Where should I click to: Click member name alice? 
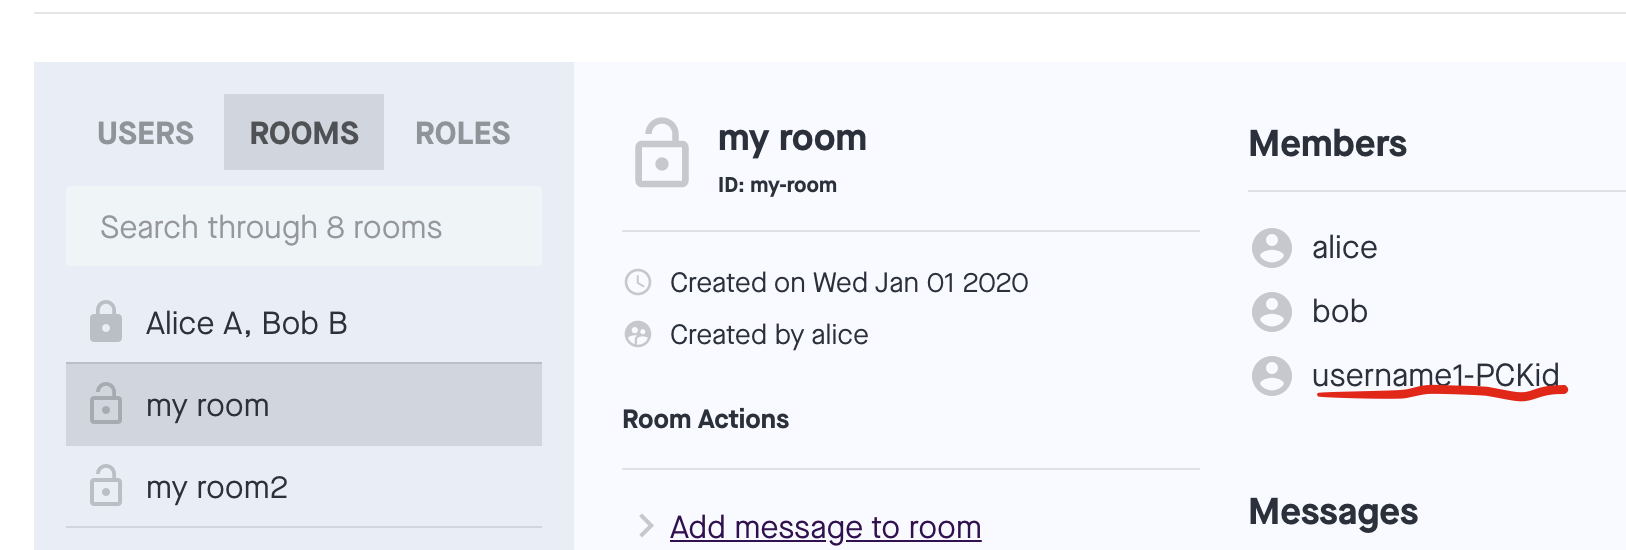pos(1344,247)
